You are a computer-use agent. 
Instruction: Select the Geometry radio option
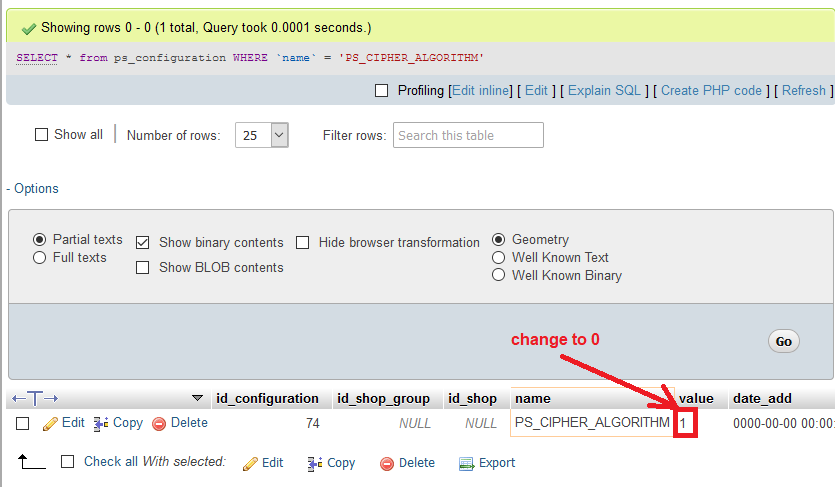[x=498, y=240]
